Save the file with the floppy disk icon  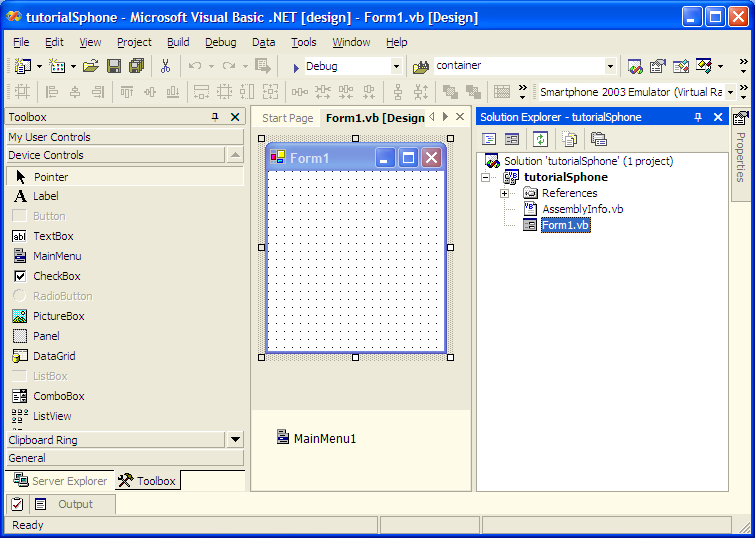(x=114, y=66)
